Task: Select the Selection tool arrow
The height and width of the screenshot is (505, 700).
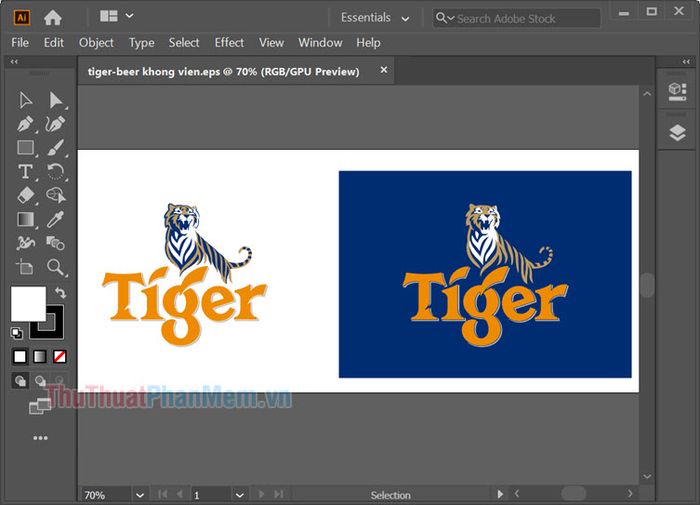Action: [x=25, y=100]
